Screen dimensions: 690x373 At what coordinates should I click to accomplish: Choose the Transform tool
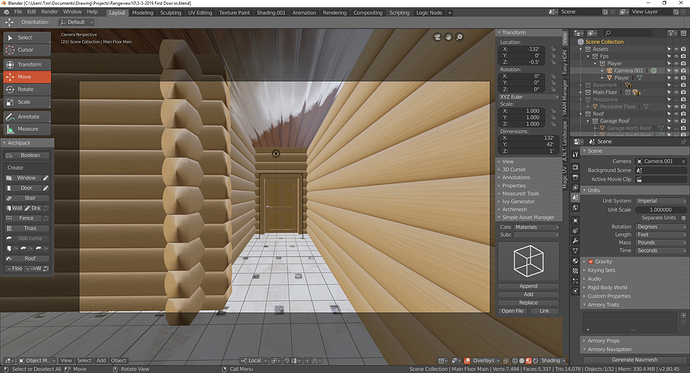click(x=27, y=64)
